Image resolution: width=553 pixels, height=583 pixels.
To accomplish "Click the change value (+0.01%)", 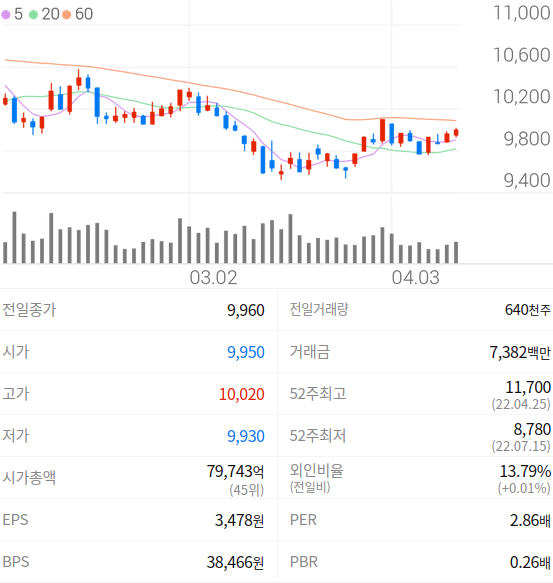I will (524, 488).
